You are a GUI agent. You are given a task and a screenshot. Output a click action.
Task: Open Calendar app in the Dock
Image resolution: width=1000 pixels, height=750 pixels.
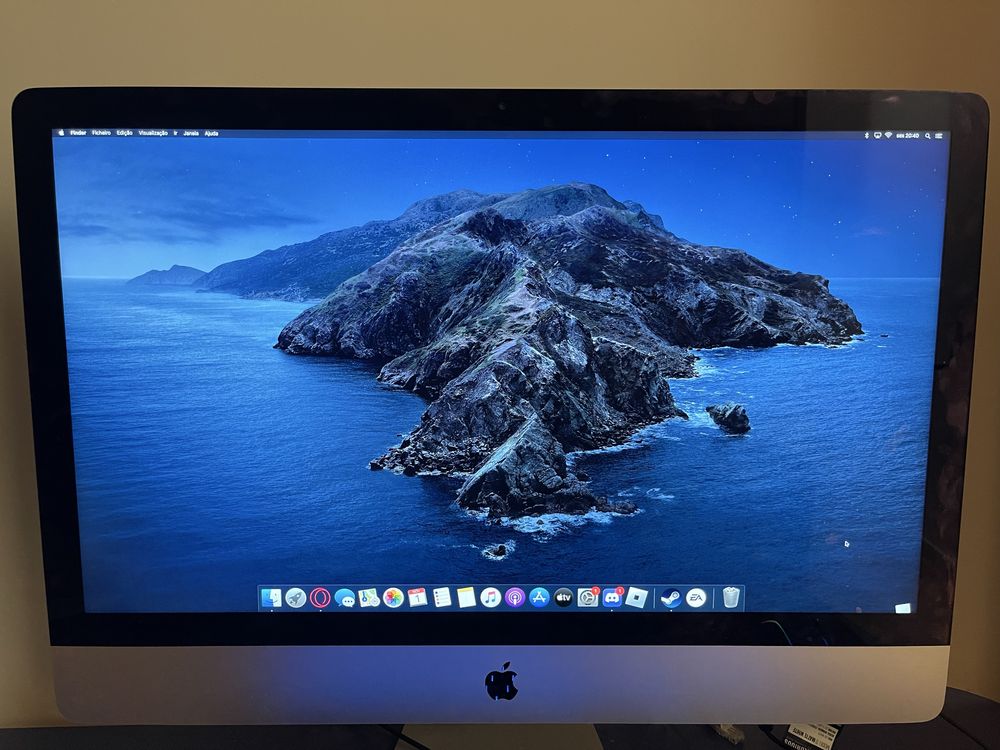click(418, 598)
